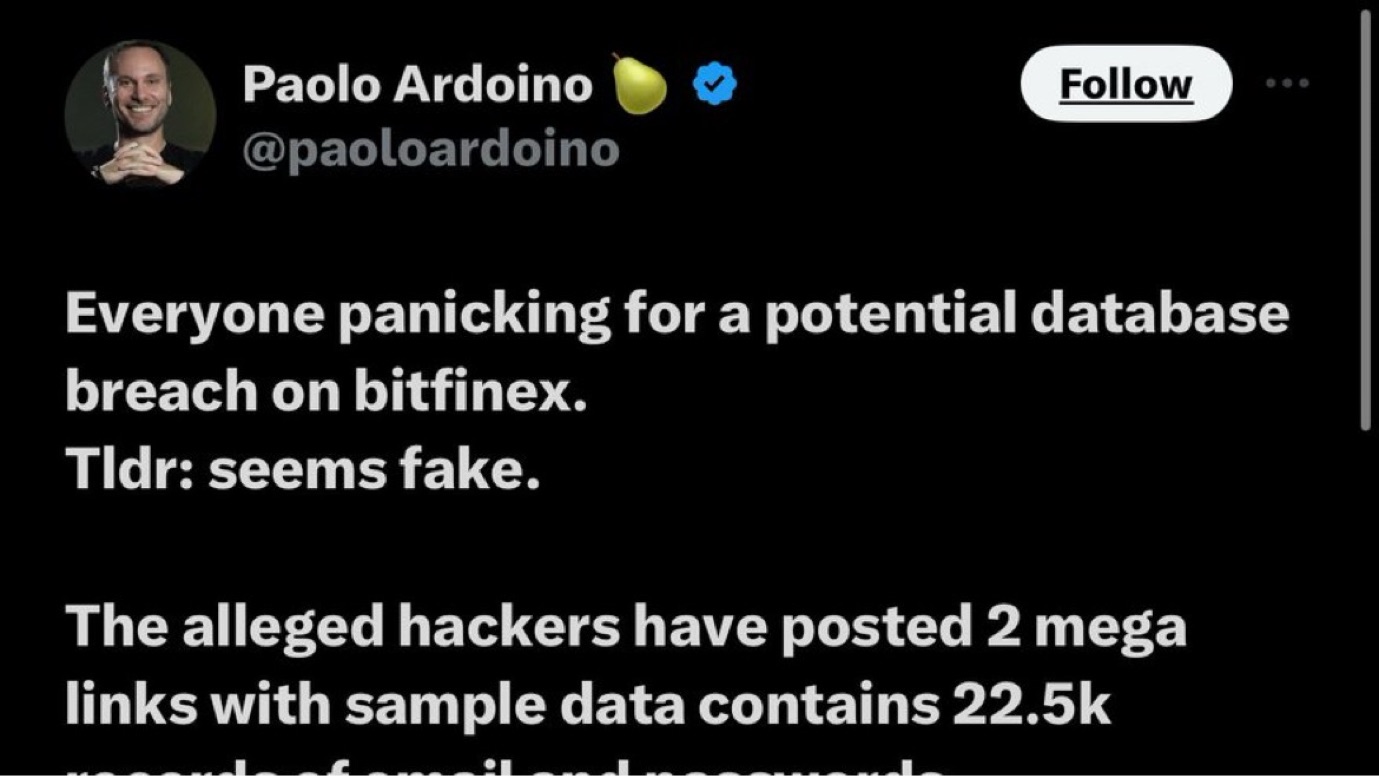Viewport: 1379px width, 776px height.
Task: Click the Paolo Ardoino display name
Action: (417, 84)
